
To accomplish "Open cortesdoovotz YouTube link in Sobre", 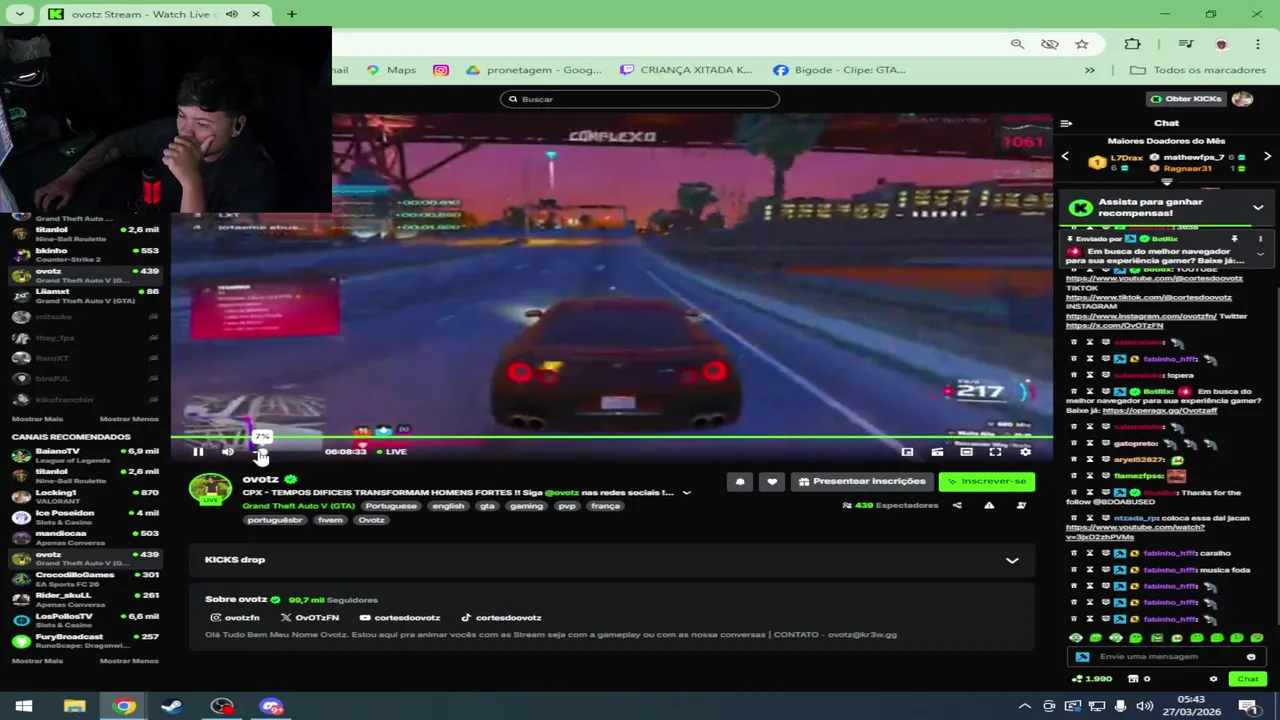I will (400, 618).
